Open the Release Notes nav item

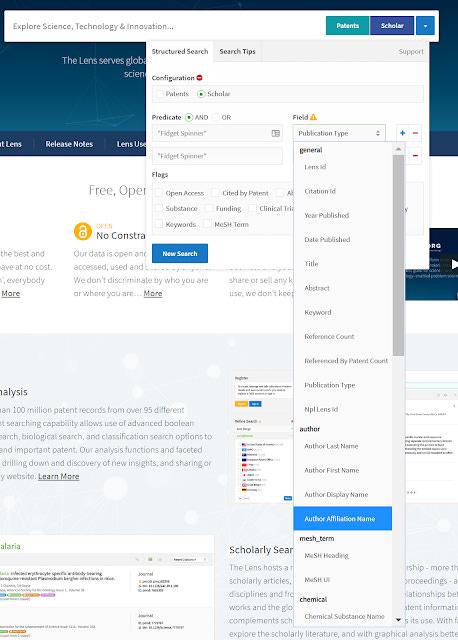69,144
